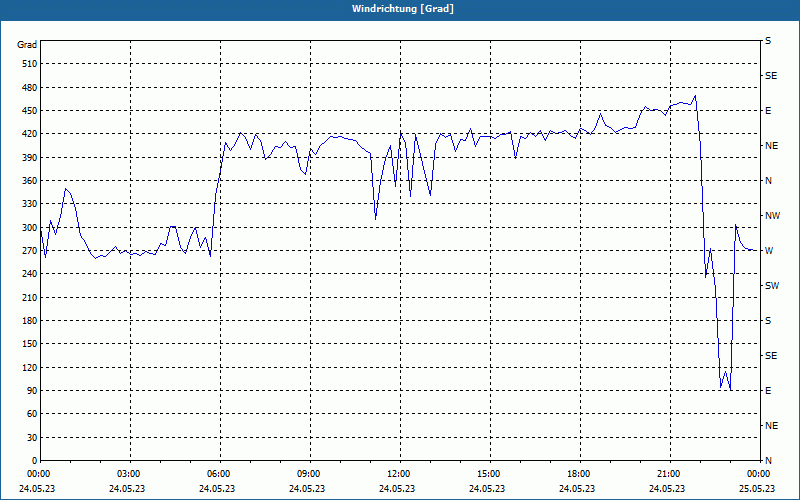800x500 pixels.
Task: Click the 360 y-axis value
Action: [30, 181]
